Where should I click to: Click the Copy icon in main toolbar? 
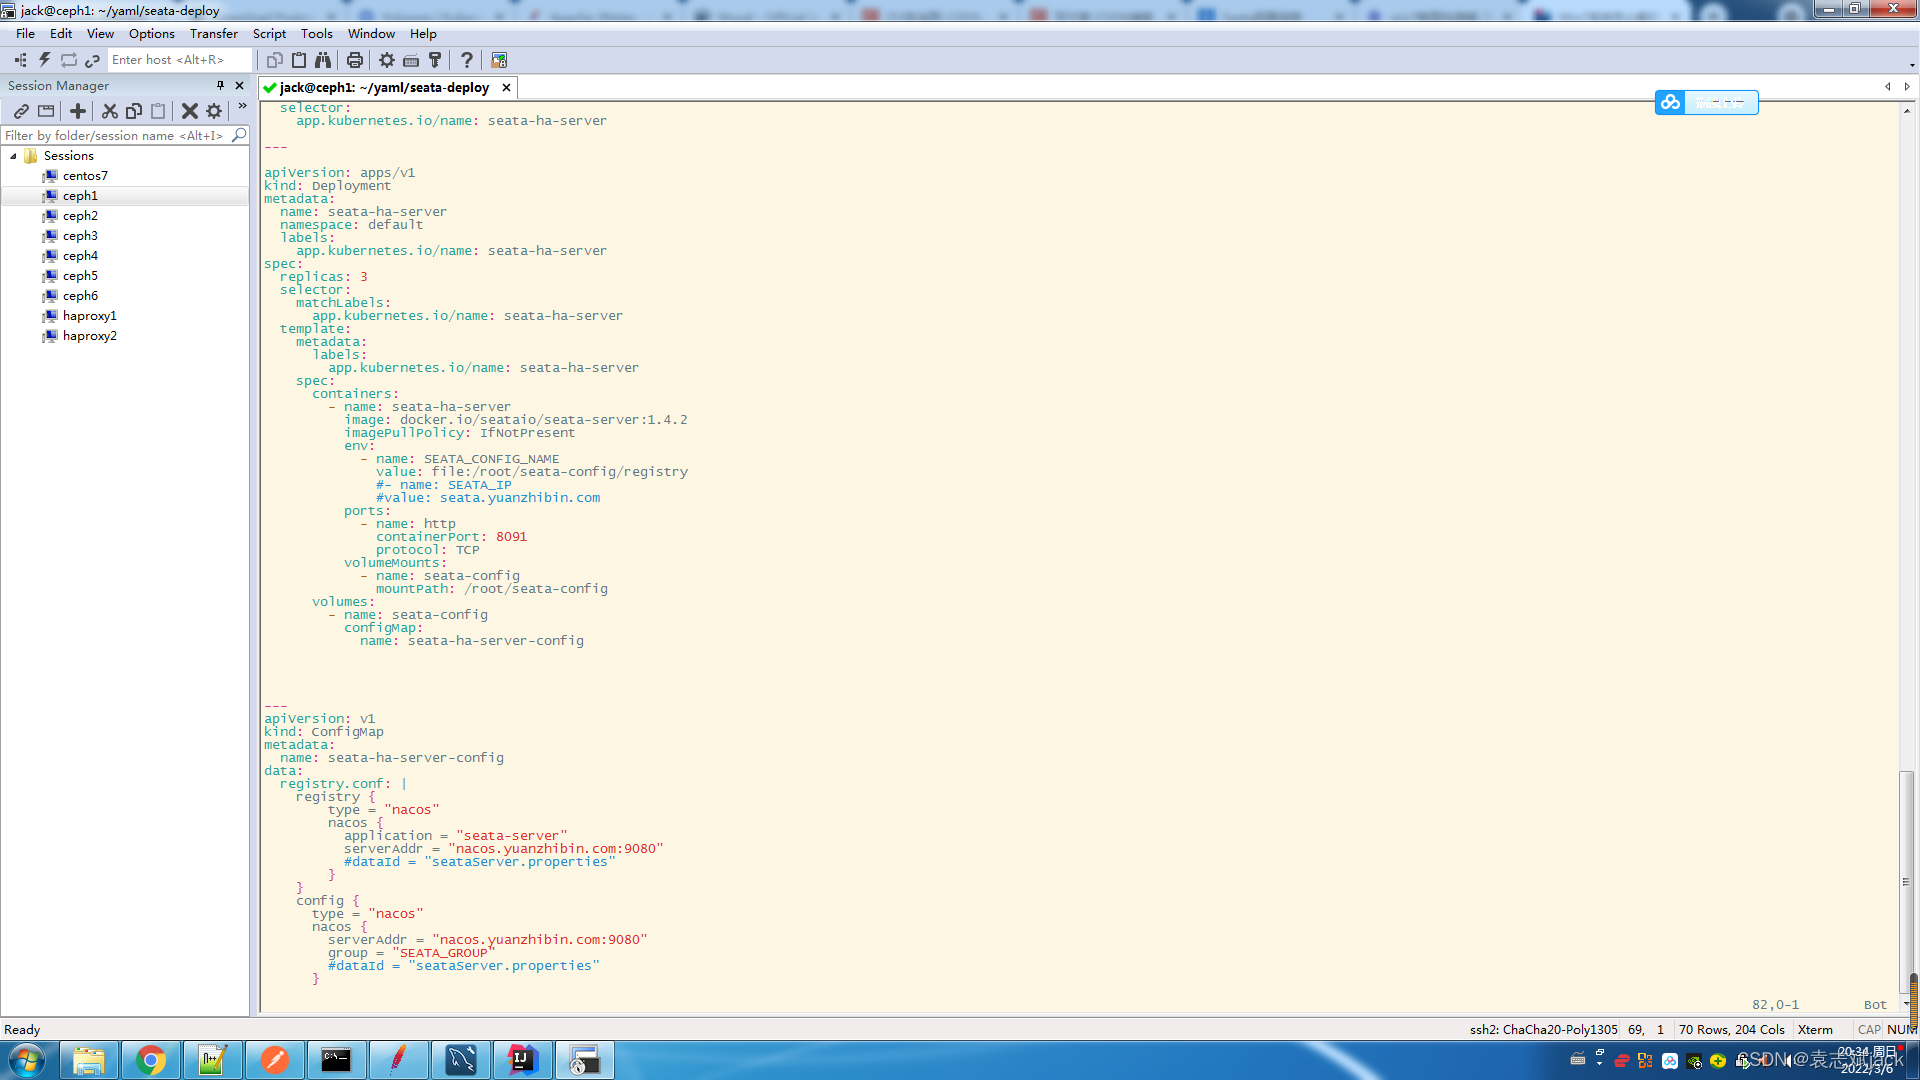tap(275, 60)
